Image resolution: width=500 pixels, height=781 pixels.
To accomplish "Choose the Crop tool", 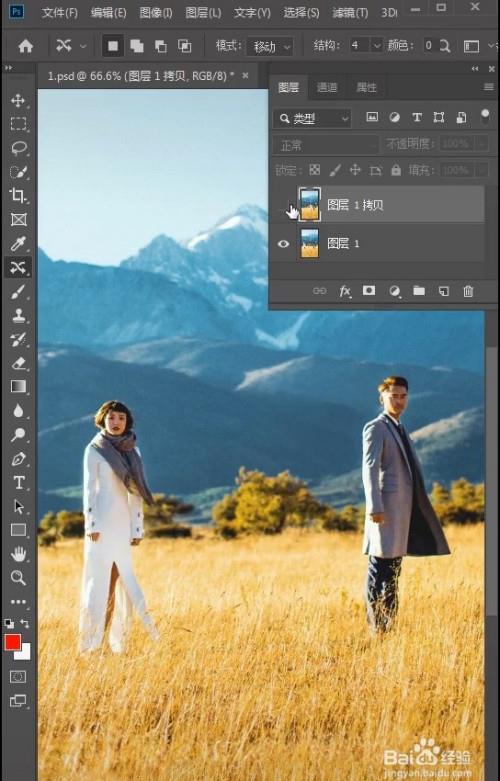I will 18,196.
